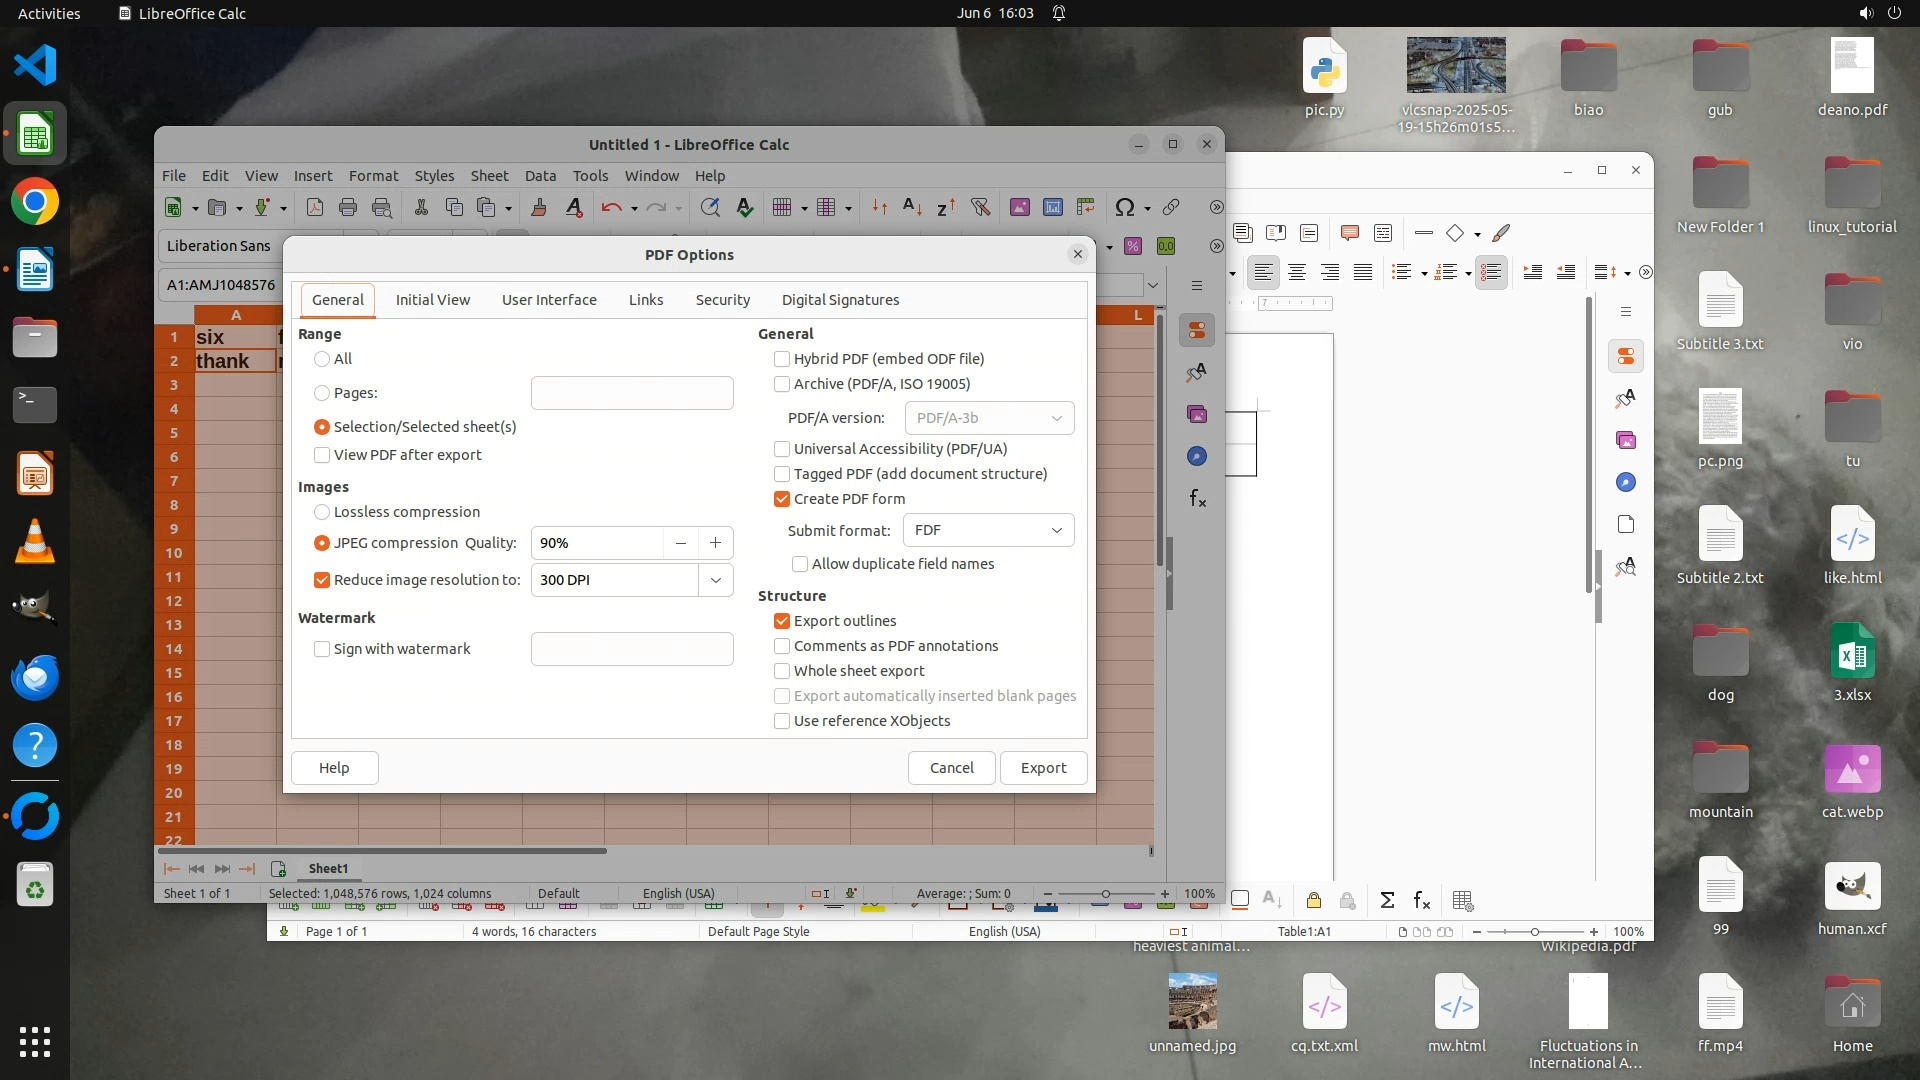1920x1080 pixels.
Task: Click the Spelling check toolbar icon
Action: point(744,207)
